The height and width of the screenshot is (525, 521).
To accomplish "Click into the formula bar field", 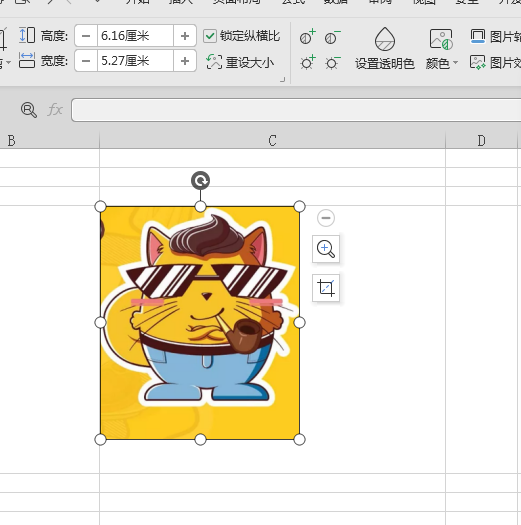I will [x=296, y=109].
